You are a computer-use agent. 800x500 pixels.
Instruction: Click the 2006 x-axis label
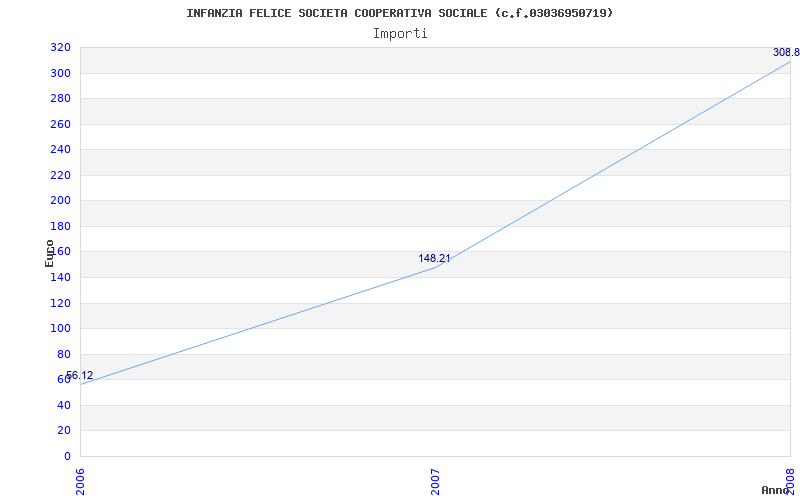[81, 482]
